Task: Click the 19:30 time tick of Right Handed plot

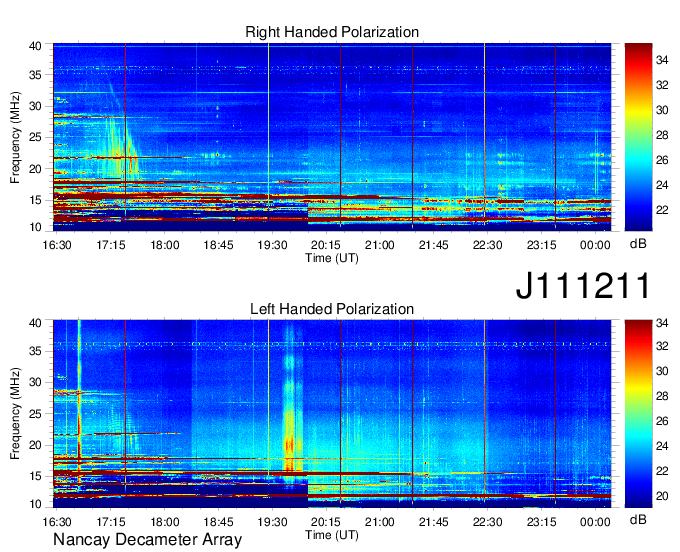Action: (272, 245)
